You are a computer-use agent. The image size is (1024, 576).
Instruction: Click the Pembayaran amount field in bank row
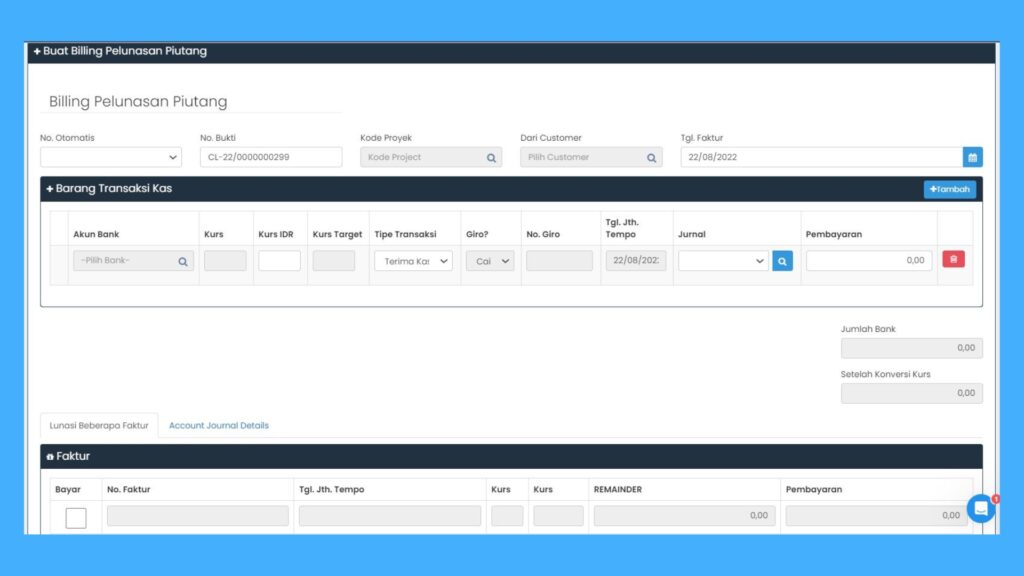point(868,261)
